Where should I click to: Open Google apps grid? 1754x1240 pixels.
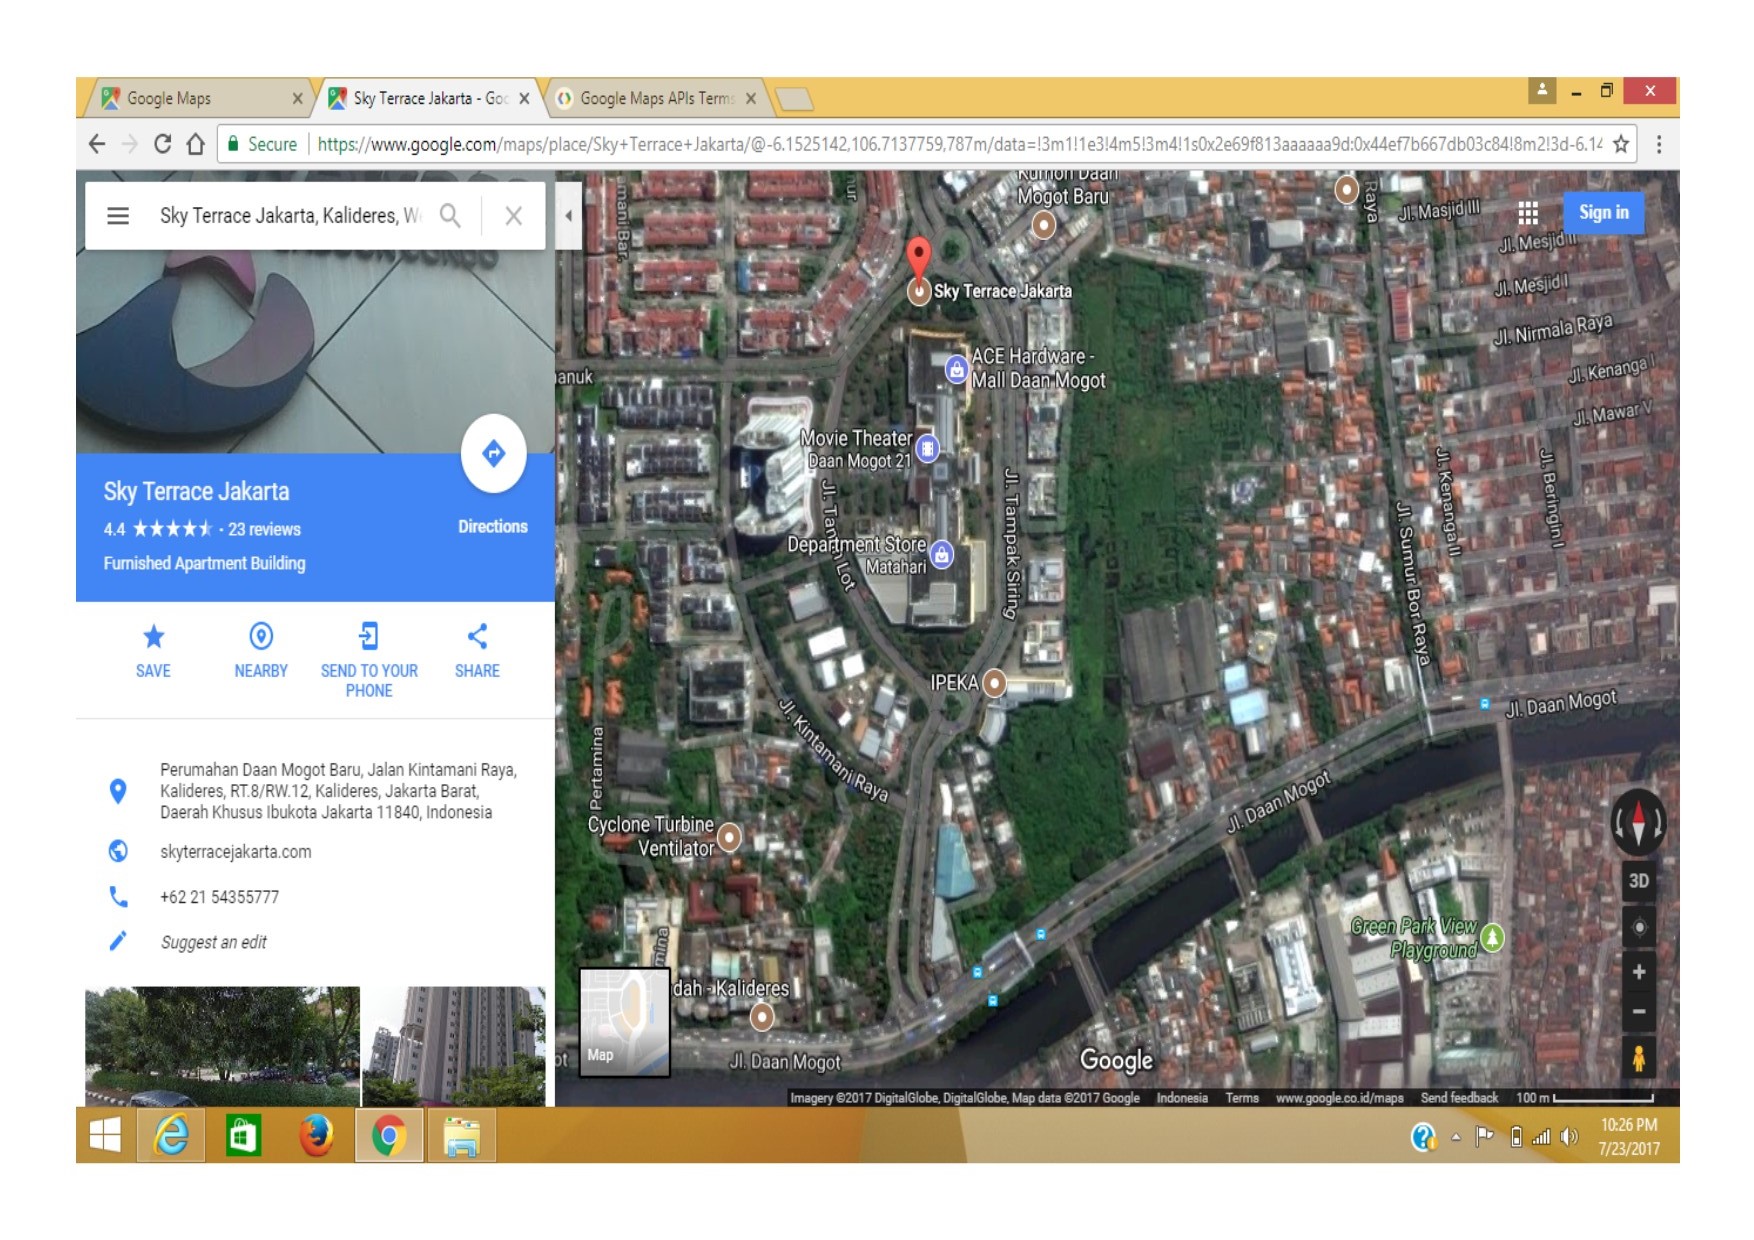pos(1527,213)
